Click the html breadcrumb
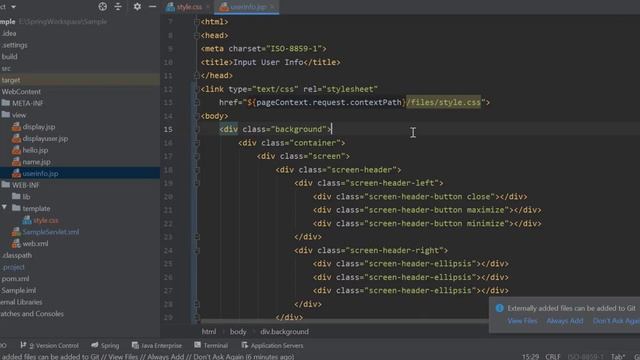Screen dimensions: 640x360 209,332
